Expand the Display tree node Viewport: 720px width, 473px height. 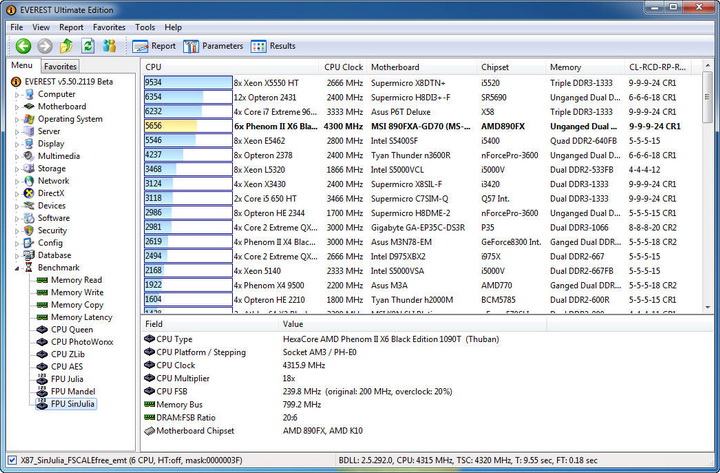(x=17, y=144)
